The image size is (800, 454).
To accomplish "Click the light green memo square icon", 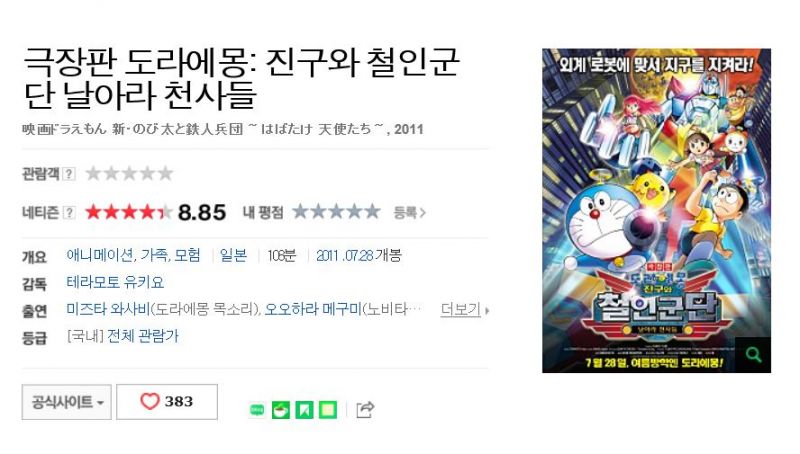I will [x=328, y=410].
